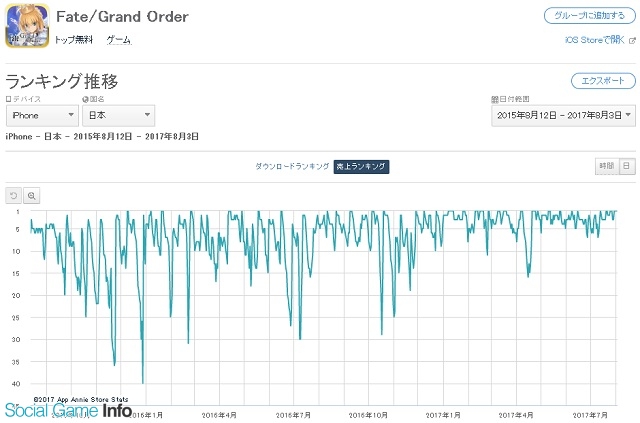Image resolution: width=640 pixels, height=423 pixels.
Task: Switch to ダウンロードランキング tab
Action: [x=292, y=166]
